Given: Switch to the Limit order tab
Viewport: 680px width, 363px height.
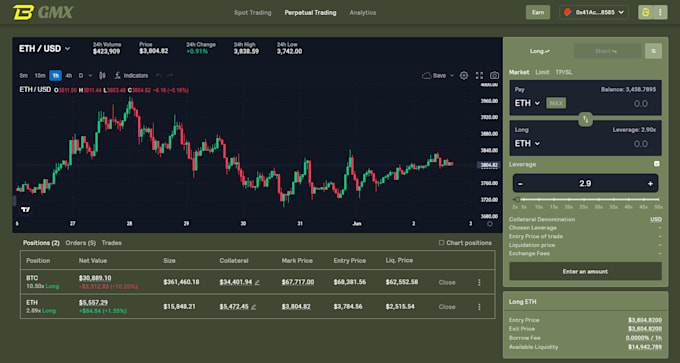Looking at the screenshot, I should click(542, 72).
